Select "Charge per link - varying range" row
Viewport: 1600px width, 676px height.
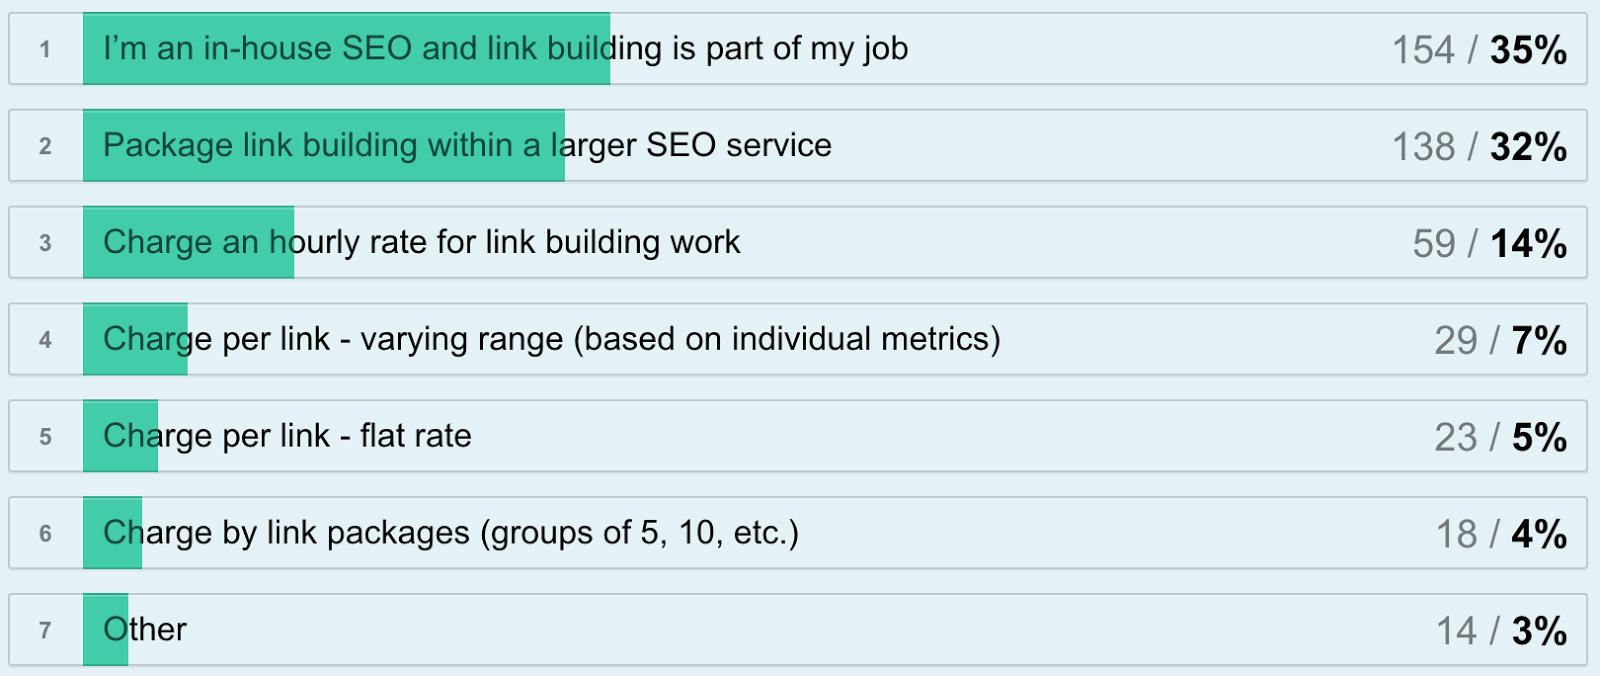tap(551, 339)
